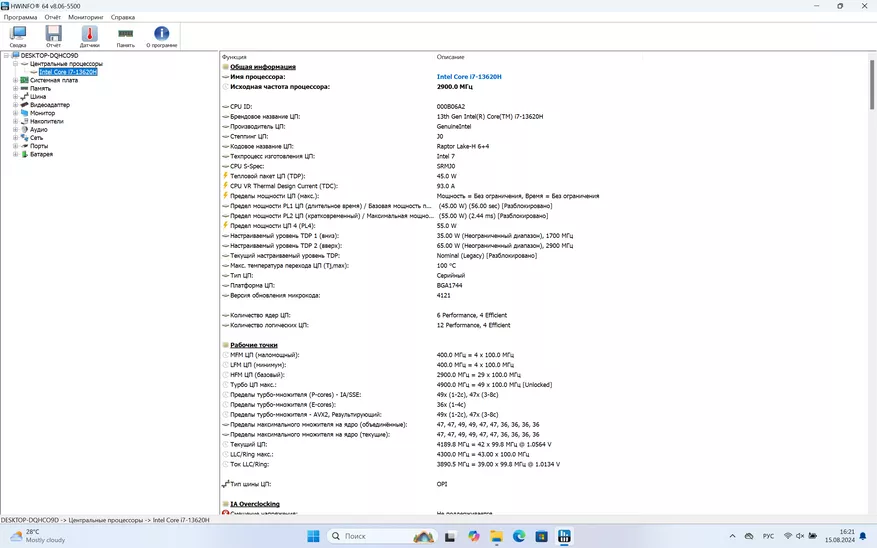Screen dimensions: 877x548
Task: Select the Монитор tree item
Action: (42, 113)
